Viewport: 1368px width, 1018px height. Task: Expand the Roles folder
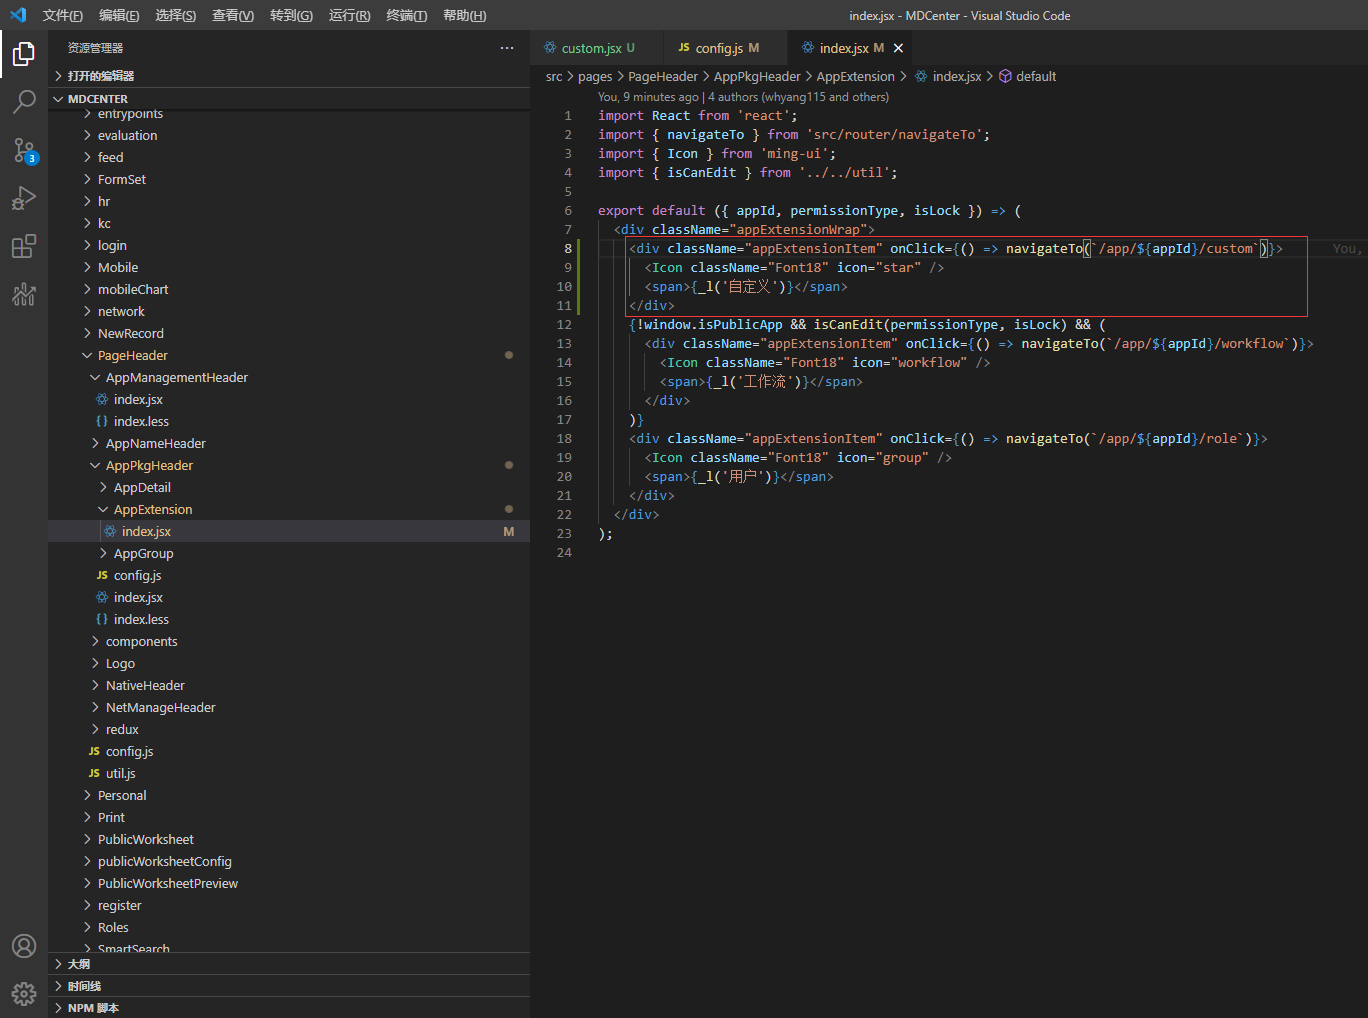tap(289, 927)
